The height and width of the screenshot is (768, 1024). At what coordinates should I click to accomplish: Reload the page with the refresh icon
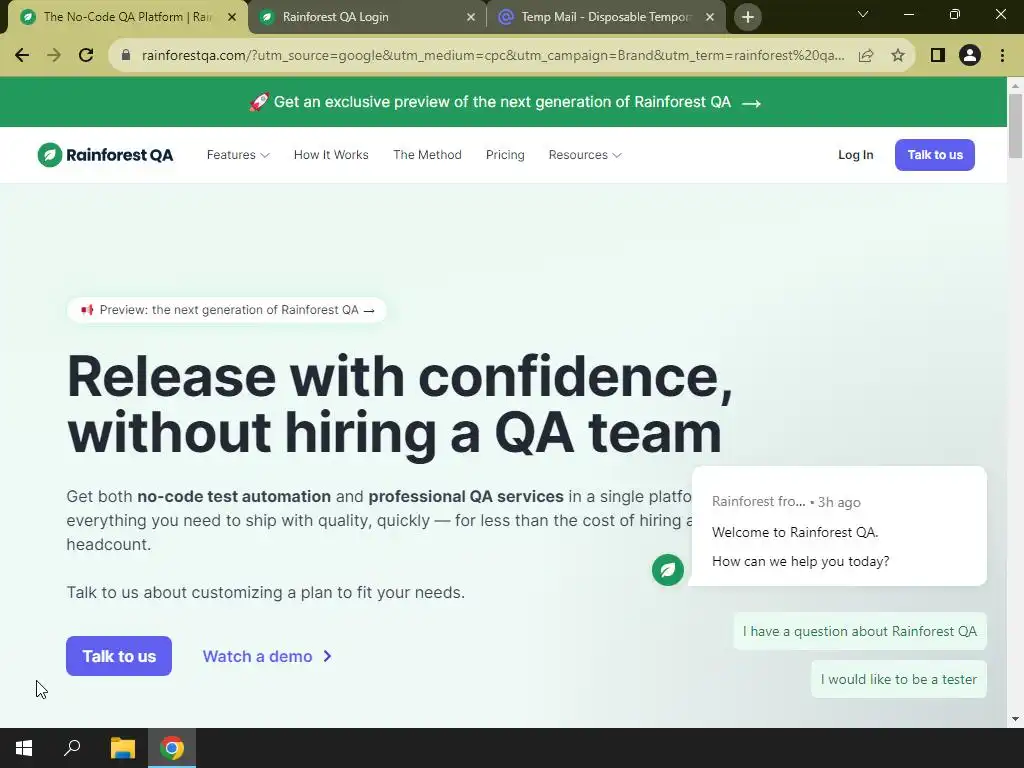pyautogui.click(x=86, y=56)
